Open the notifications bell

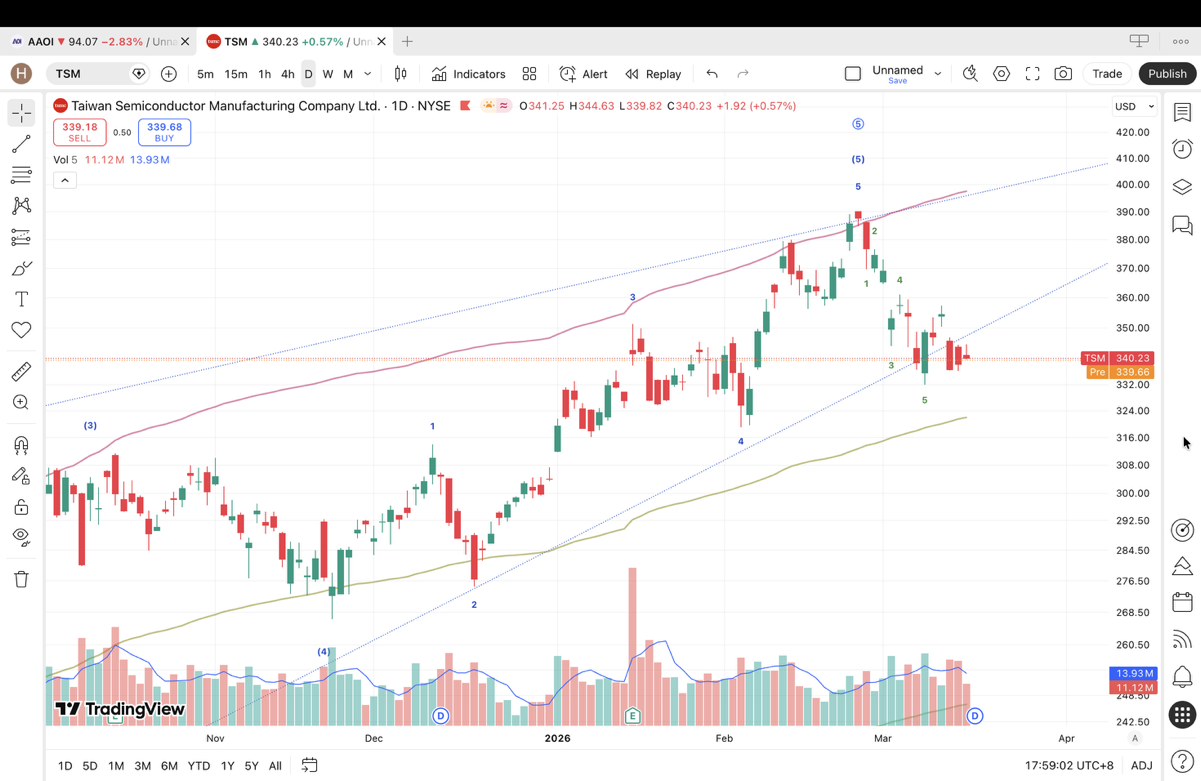1182,677
